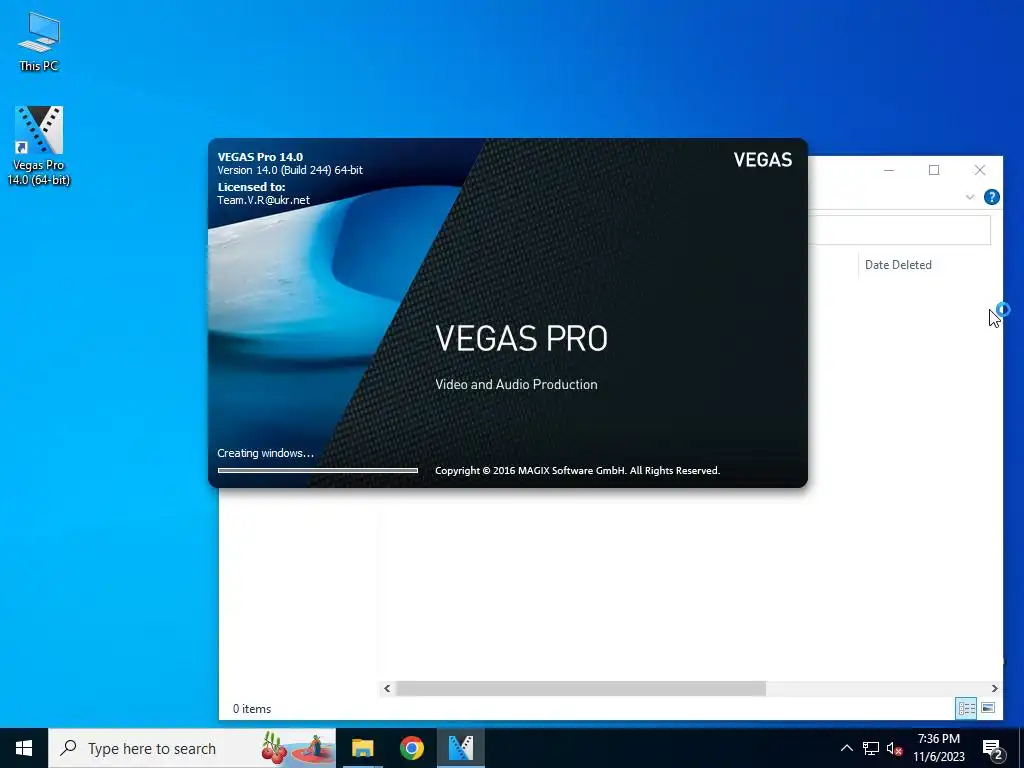The image size is (1024, 768).
Task: Click the Help icon in Explorer window
Action: (x=991, y=197)
